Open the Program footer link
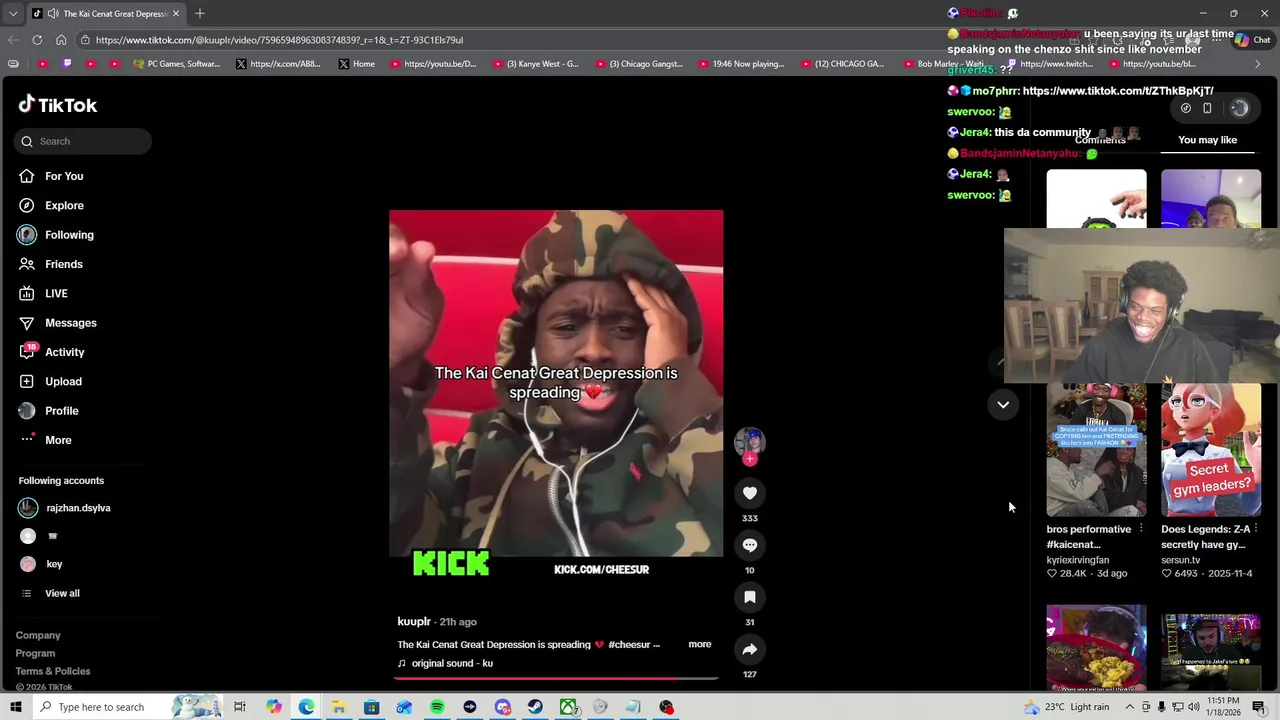 pos(35,653)
